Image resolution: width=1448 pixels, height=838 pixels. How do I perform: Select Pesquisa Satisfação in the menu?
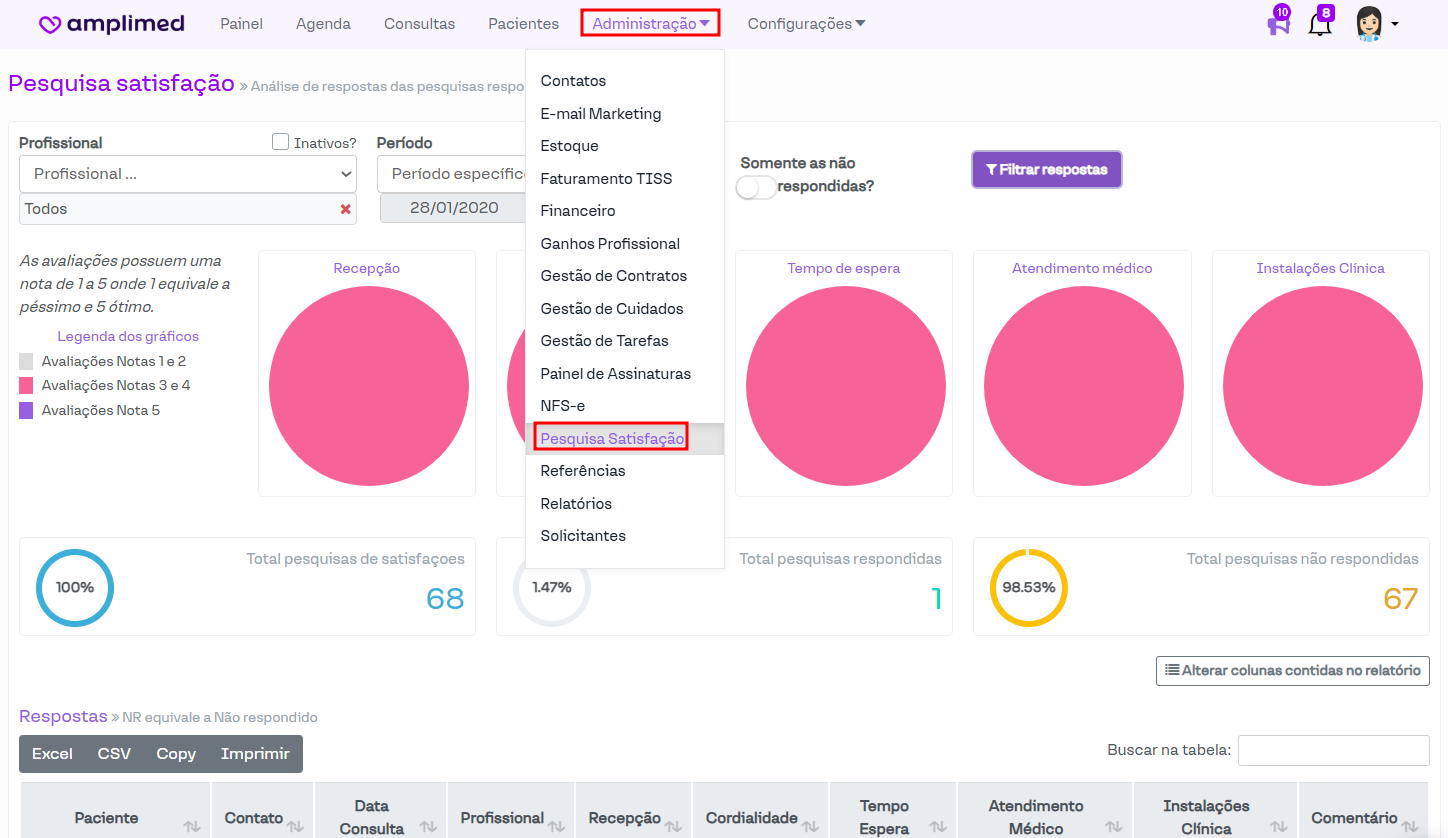(612, 438)
